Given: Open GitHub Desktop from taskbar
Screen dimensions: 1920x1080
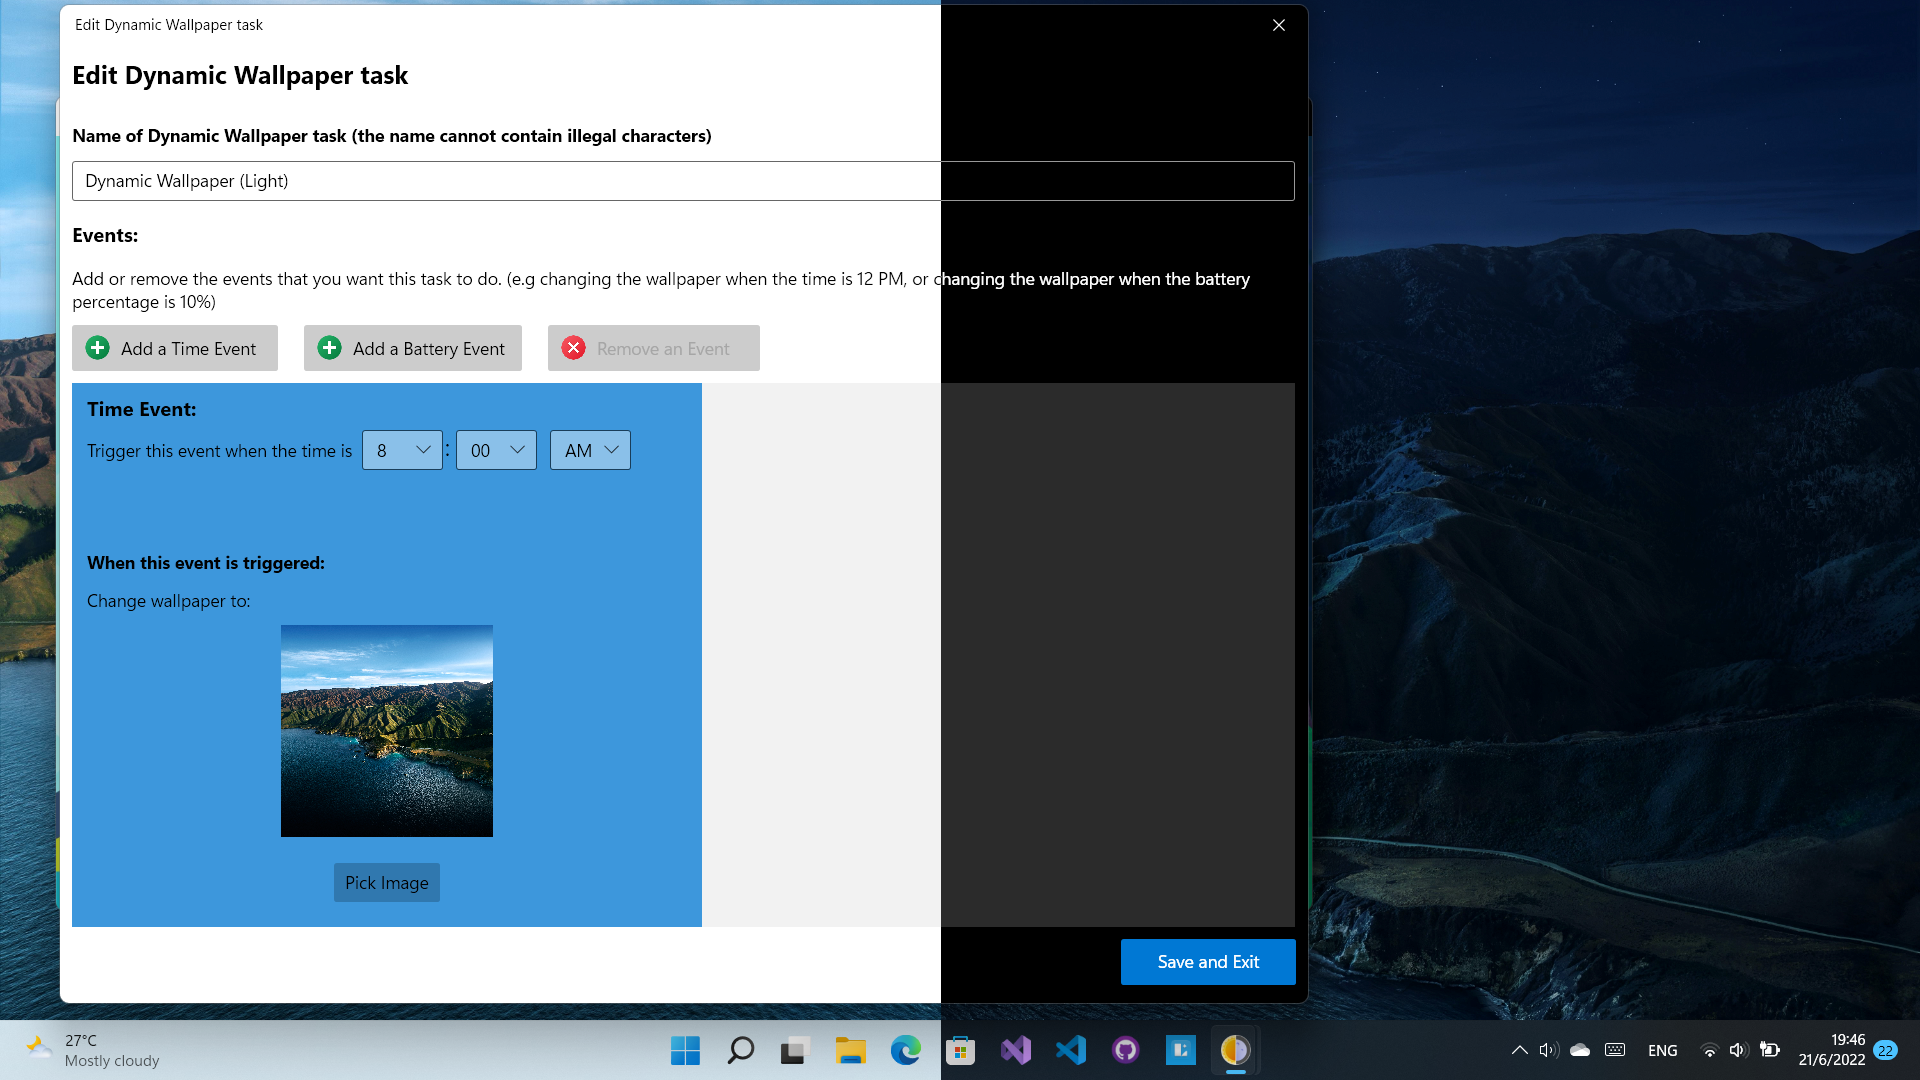Looking at the screenshot, I should click(x=1125, y=1050).
